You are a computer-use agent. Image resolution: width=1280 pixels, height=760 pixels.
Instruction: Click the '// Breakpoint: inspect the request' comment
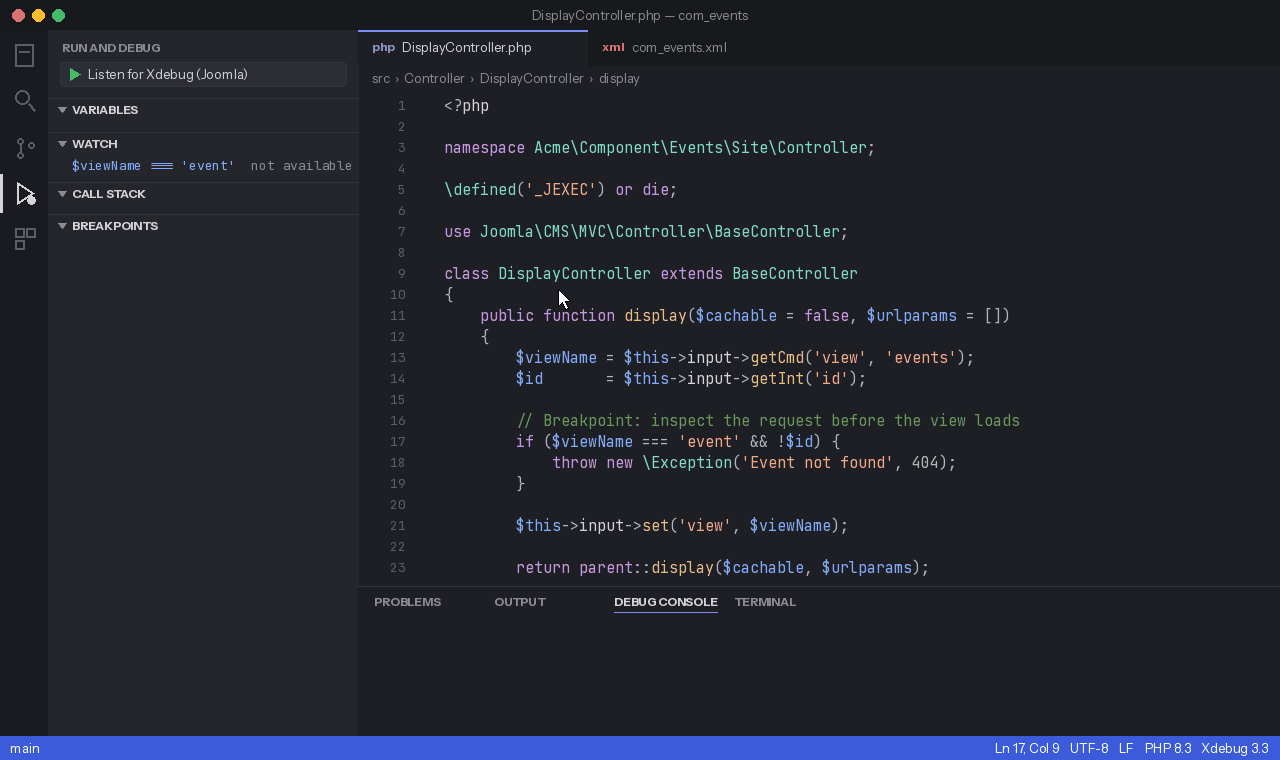pos(768,420)
